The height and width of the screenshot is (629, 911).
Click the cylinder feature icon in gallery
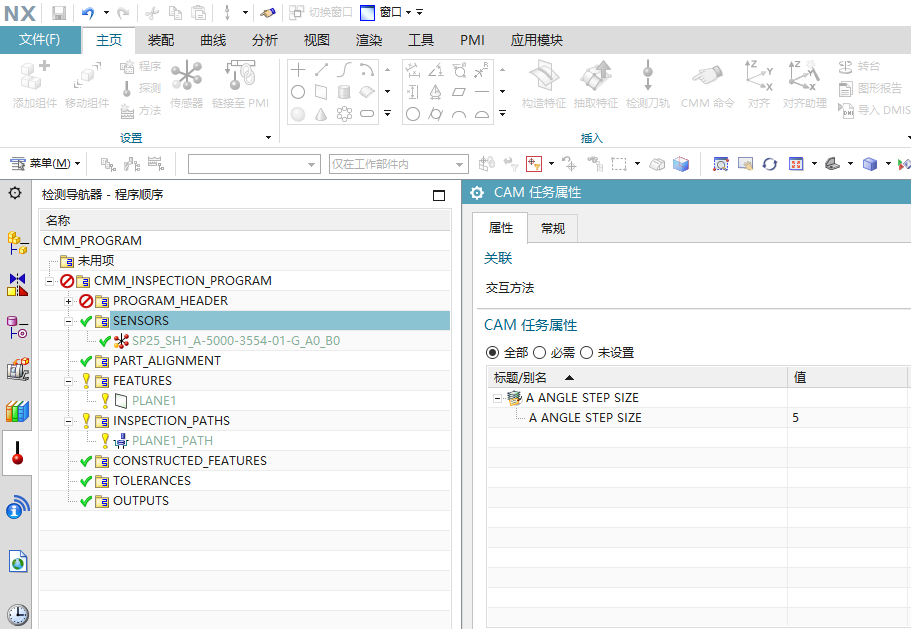pos(344,92)
